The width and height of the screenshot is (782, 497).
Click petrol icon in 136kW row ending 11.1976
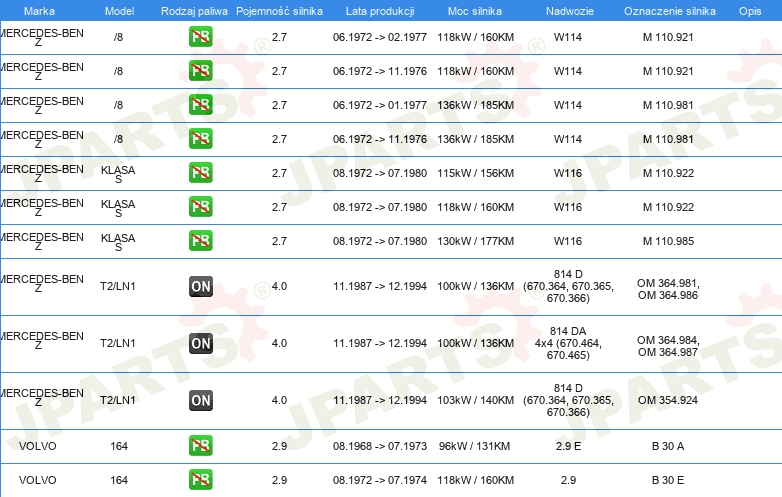[200, 139]
